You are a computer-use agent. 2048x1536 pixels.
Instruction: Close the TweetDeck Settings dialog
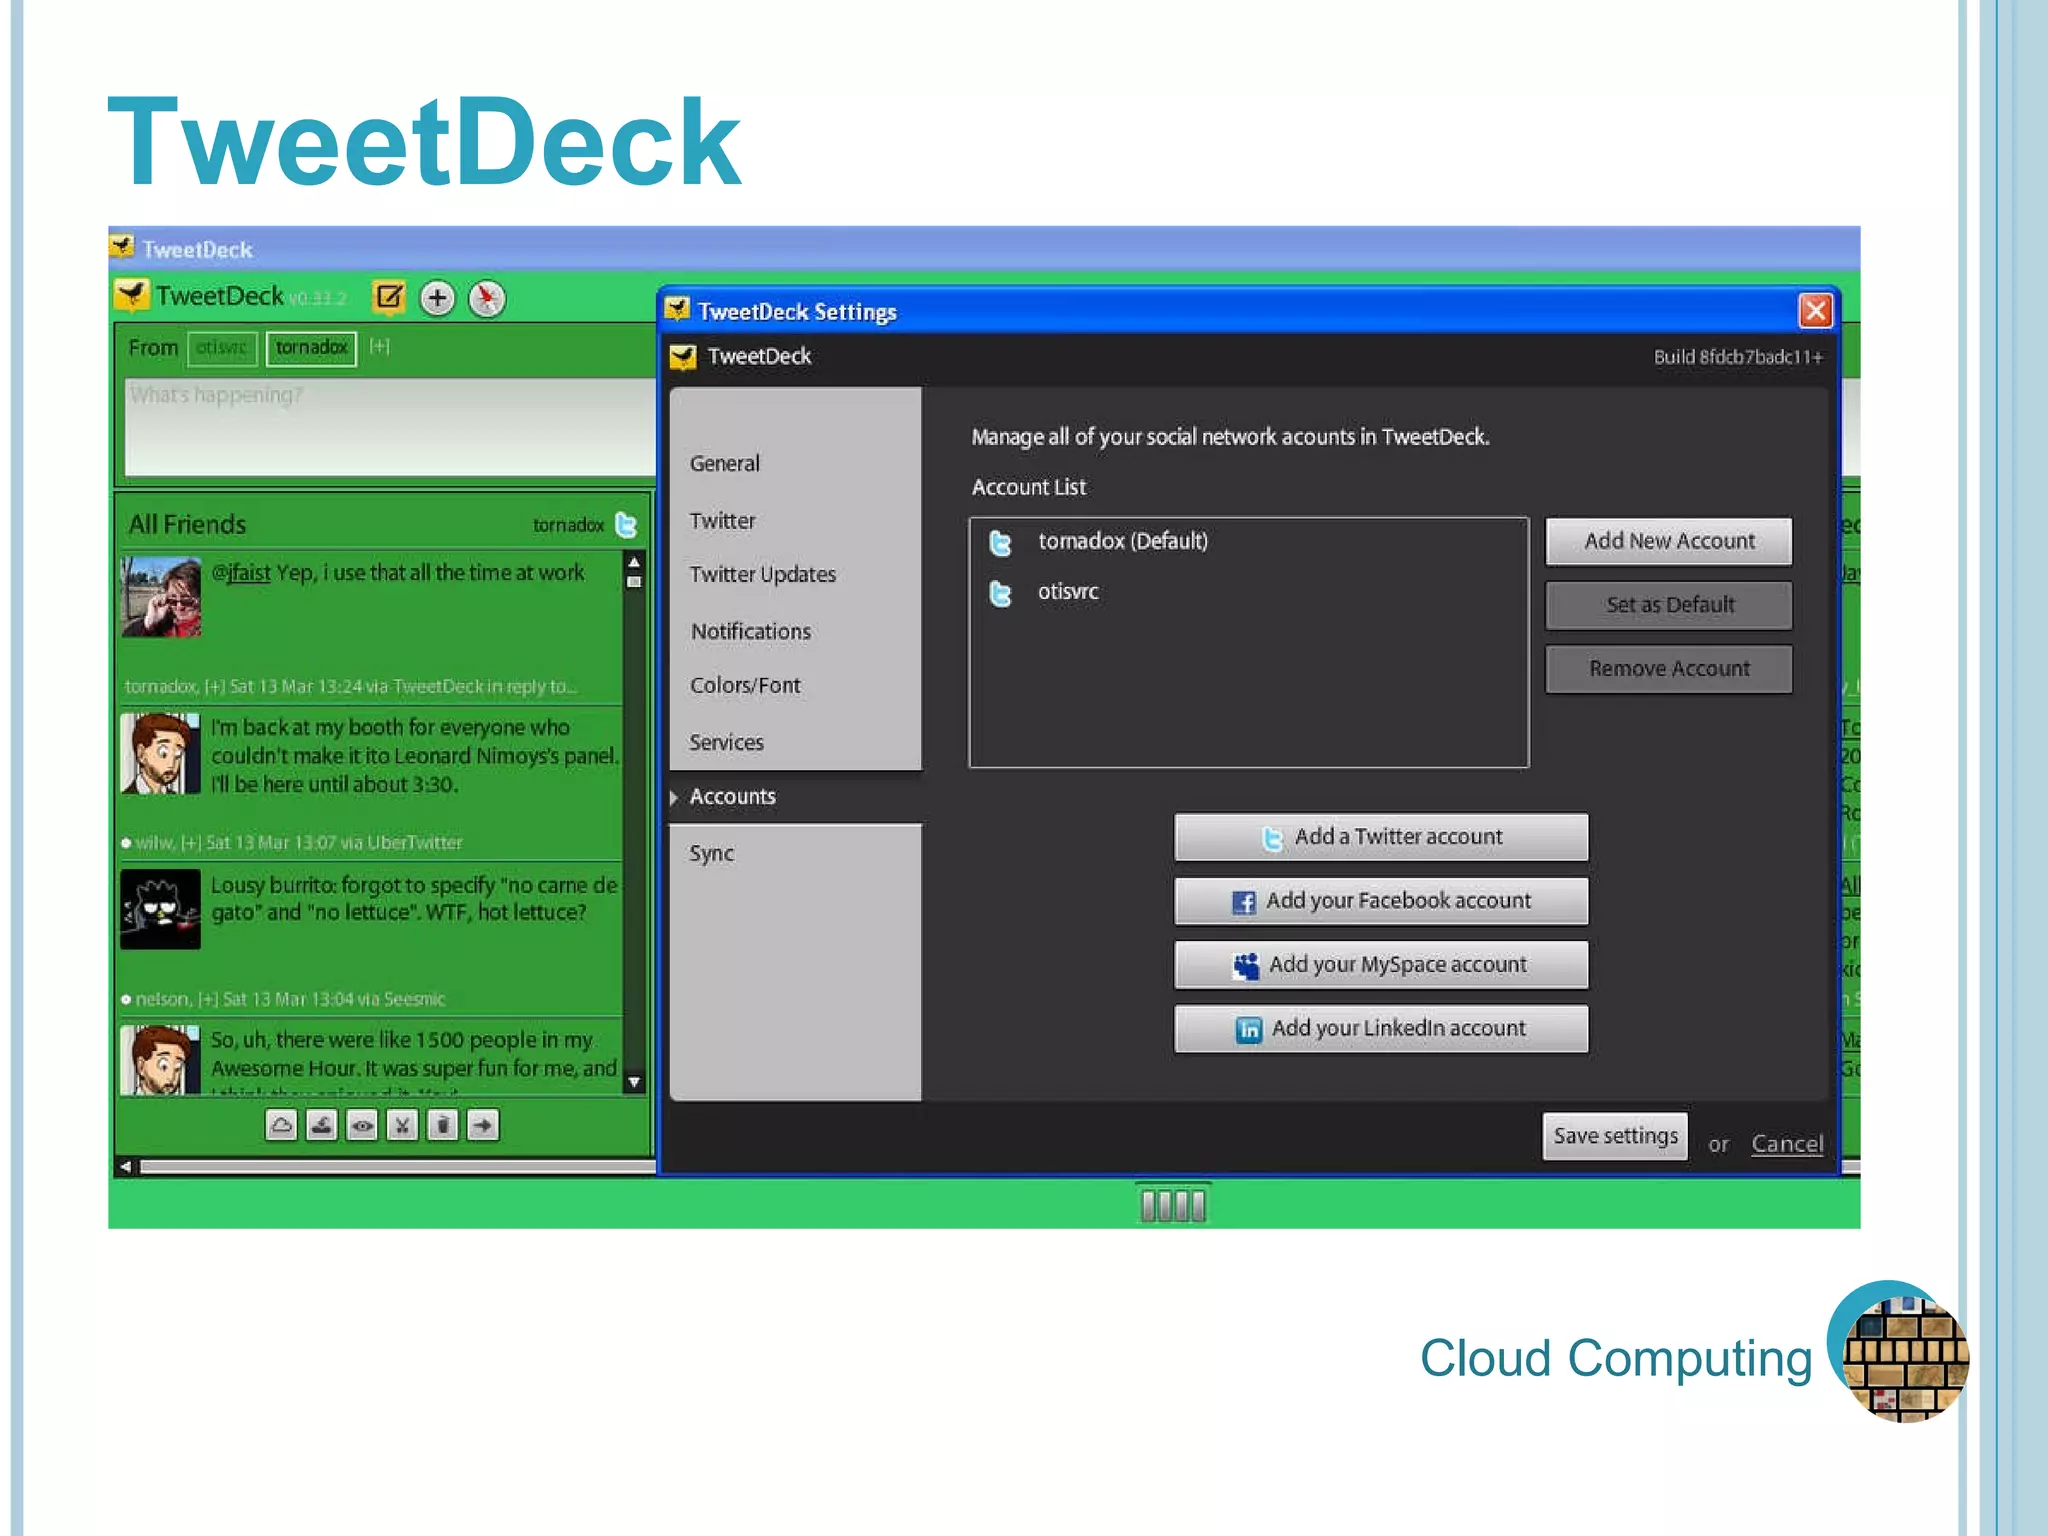pyautogui.click(x=1816, y=311)
